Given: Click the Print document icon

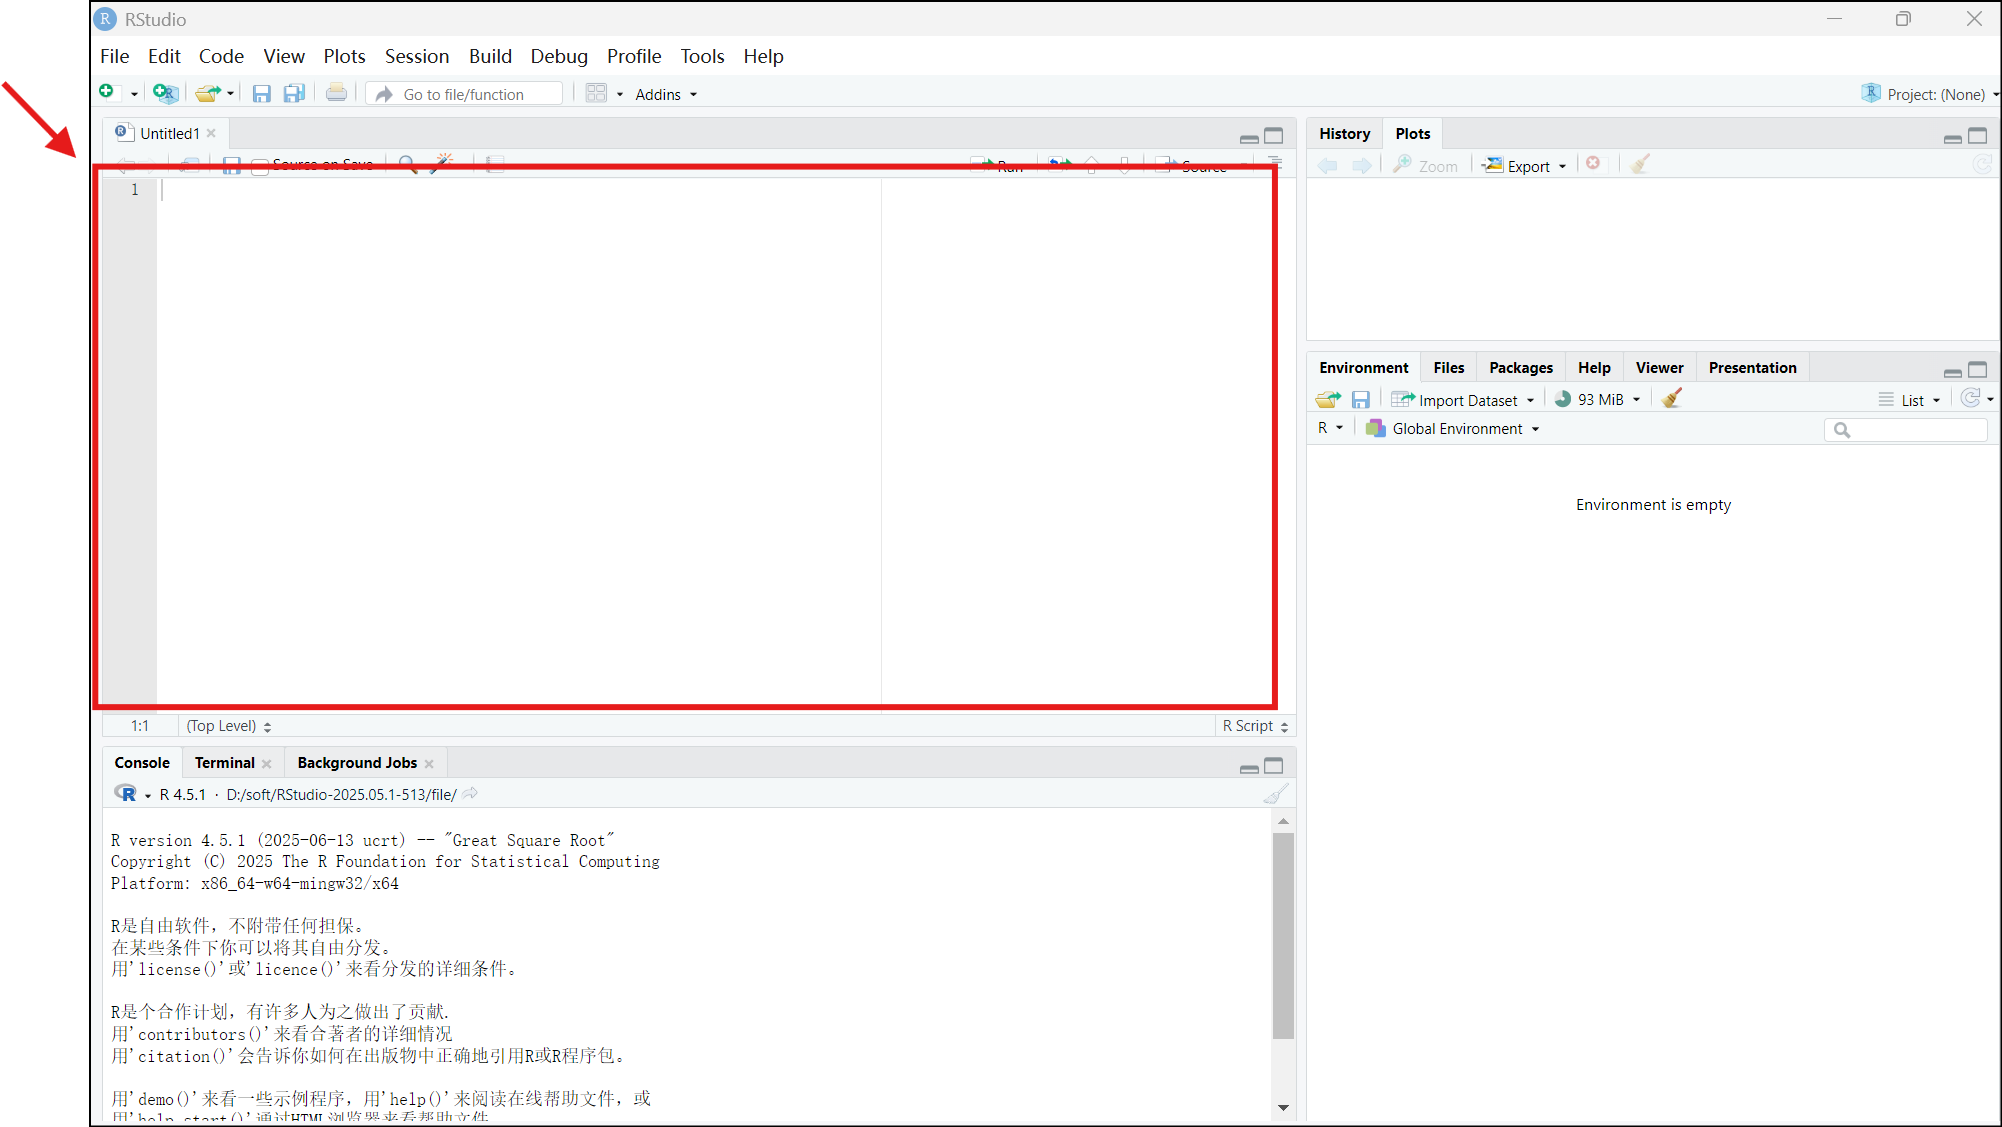Looking at the screenshot, I should pos(336,93).
